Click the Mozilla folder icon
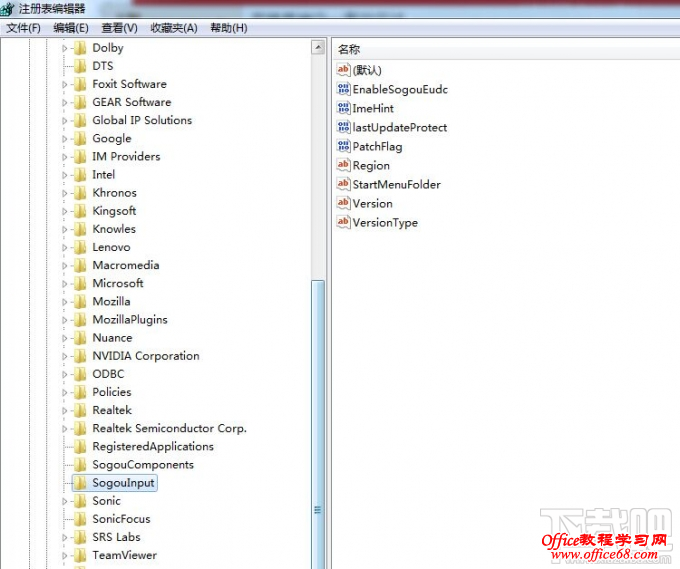Viewport: 680px width, 569px height. (x=80, y=301)
